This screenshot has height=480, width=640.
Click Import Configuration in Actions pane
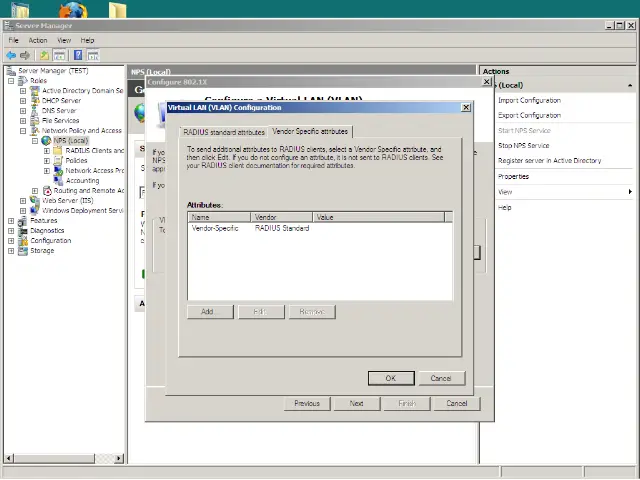529,100
